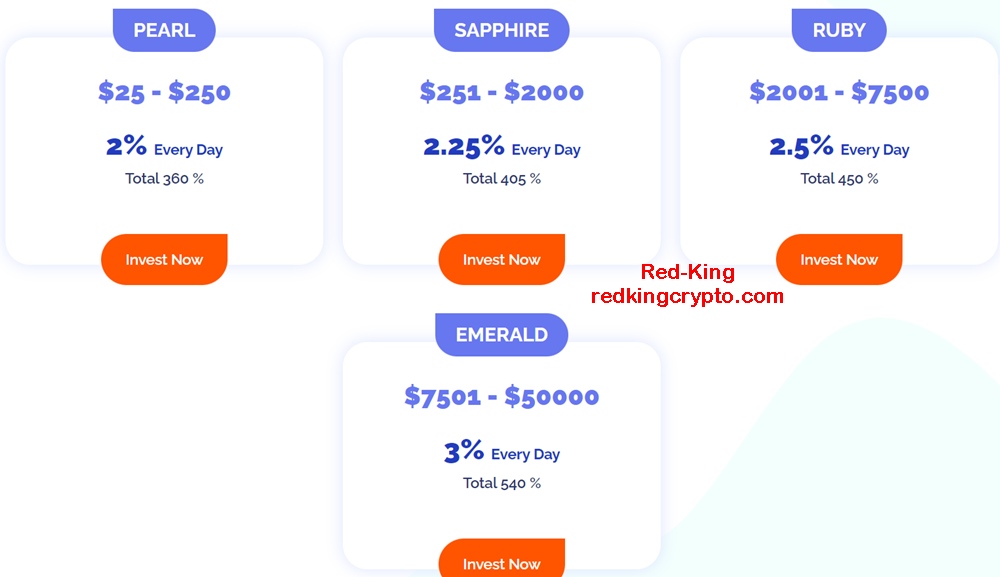Click the $7501 - $50000 price range
The height and width of the screenshot is (577, 1000).
point(501,397)
